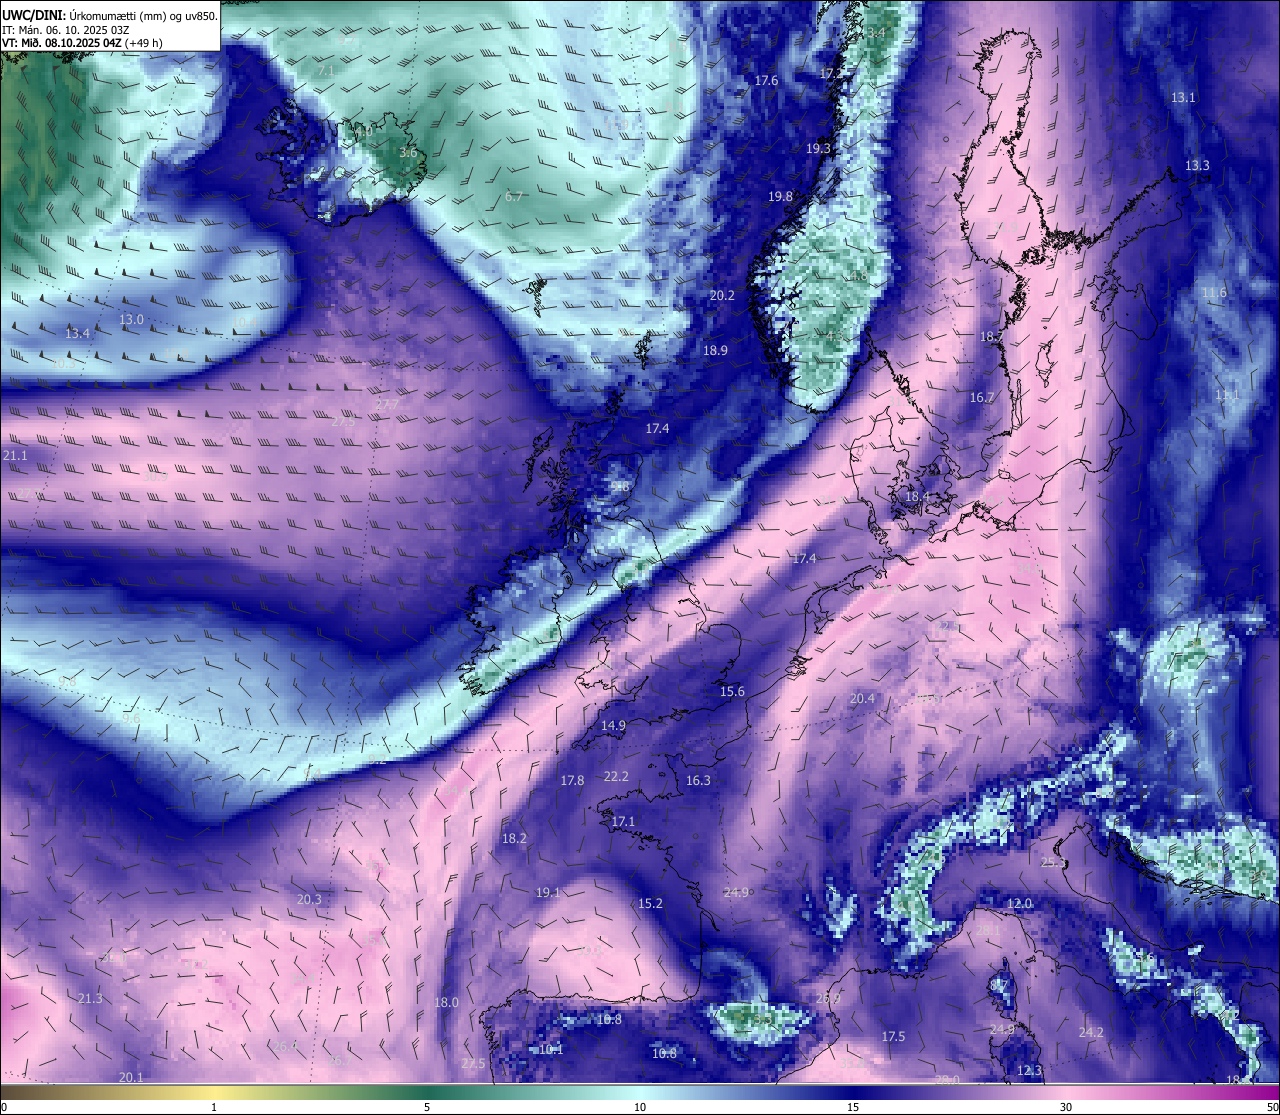Click the 16.3 value over northern France
This screenshot has width=1280, height=1115.
click(698, 780)
